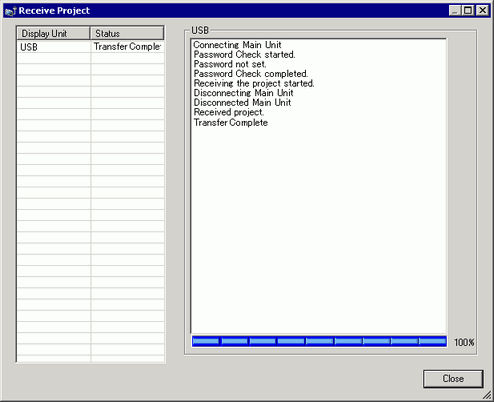Image resolution: width=494 pixels, height=402 pixels.
Task: Click the 'Password Check started.' log line
Action: [244, 54]
